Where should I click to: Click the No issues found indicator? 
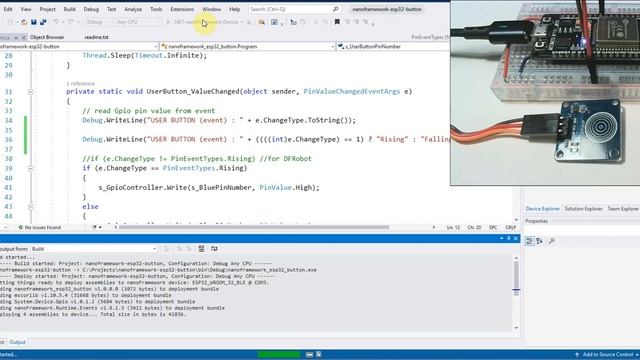[40, 227]
